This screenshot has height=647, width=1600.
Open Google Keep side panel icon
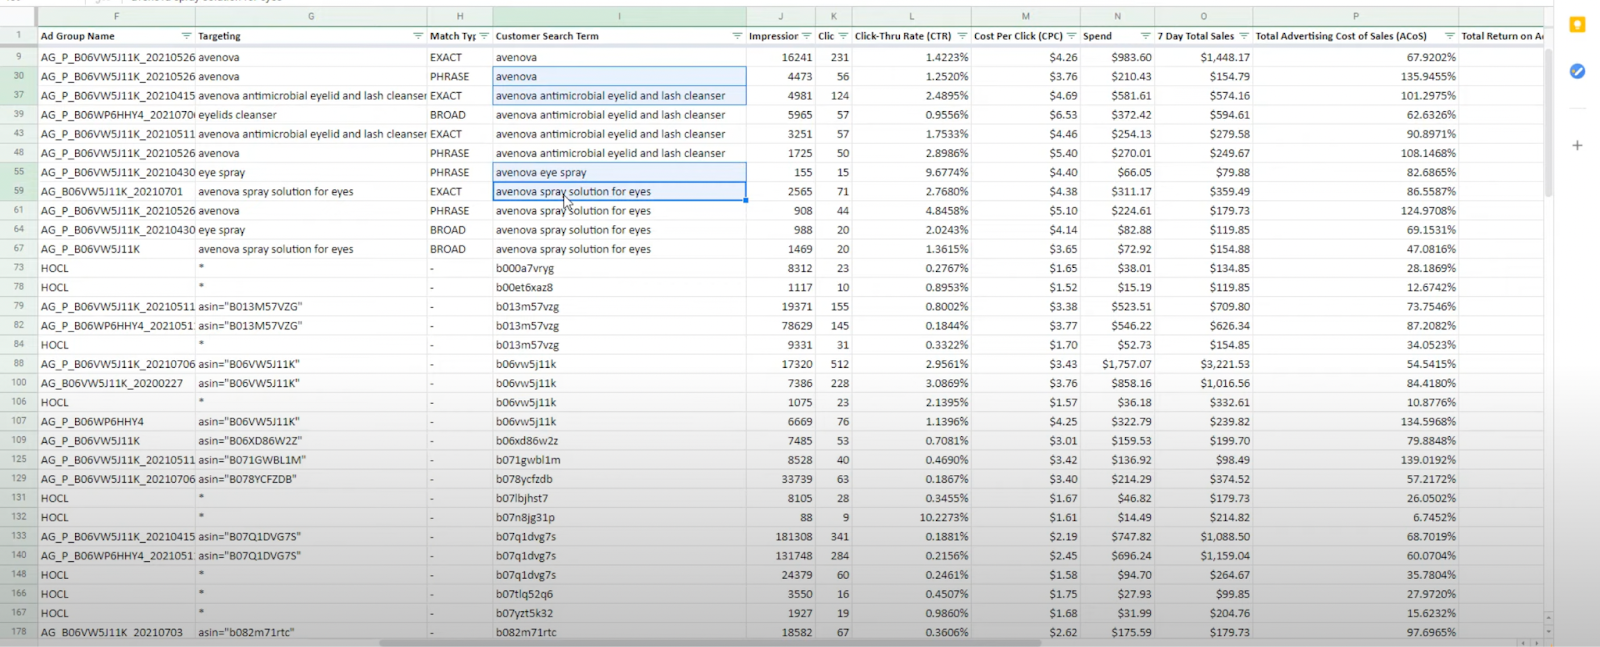(x=1577, y=25)
